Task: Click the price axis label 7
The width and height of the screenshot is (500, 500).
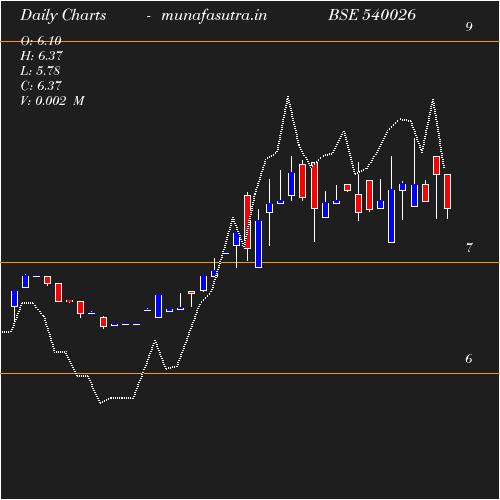Action: (x=469, y=248)
